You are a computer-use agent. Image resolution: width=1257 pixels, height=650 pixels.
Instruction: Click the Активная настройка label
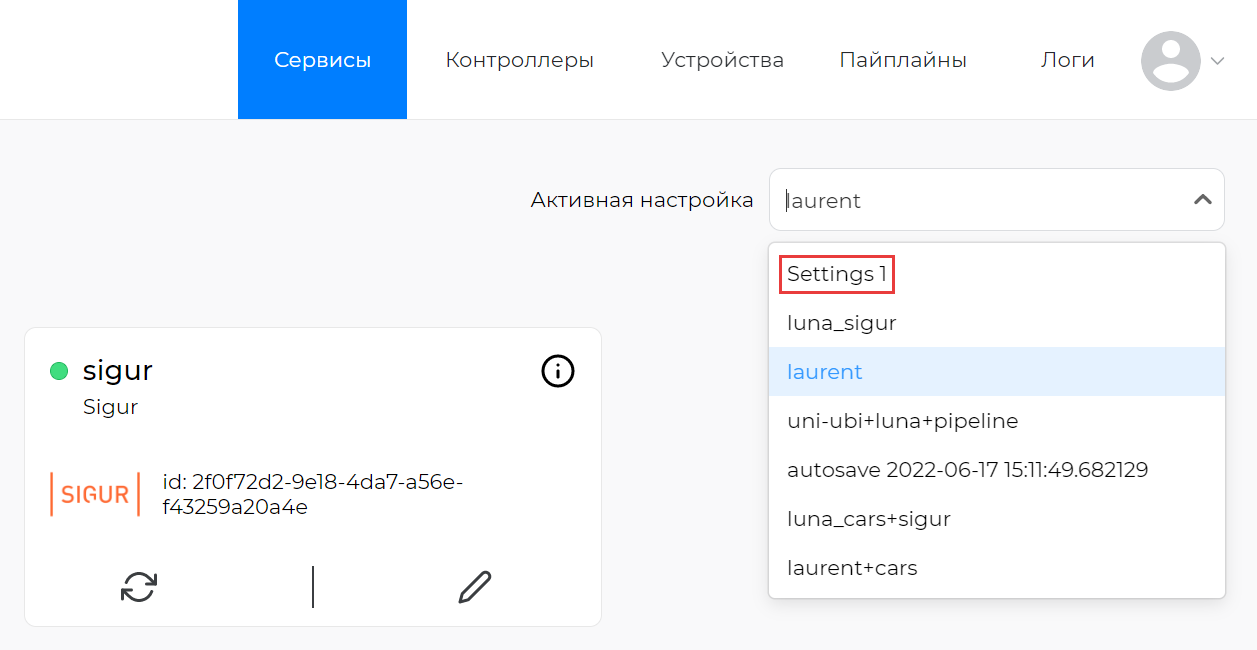click(642, 200)
